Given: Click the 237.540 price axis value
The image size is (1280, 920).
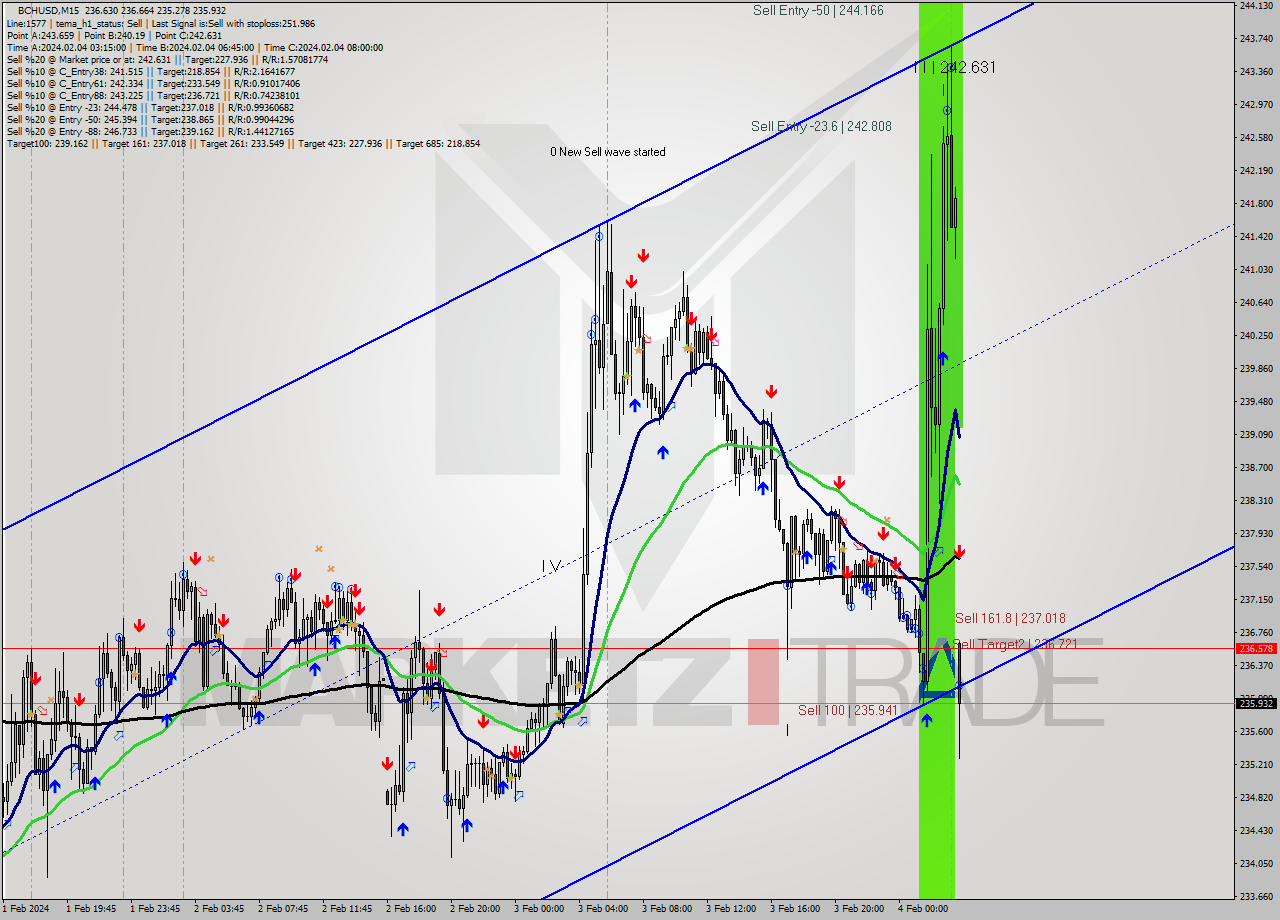Looking at the screenshot, I should coord(1256,566).
